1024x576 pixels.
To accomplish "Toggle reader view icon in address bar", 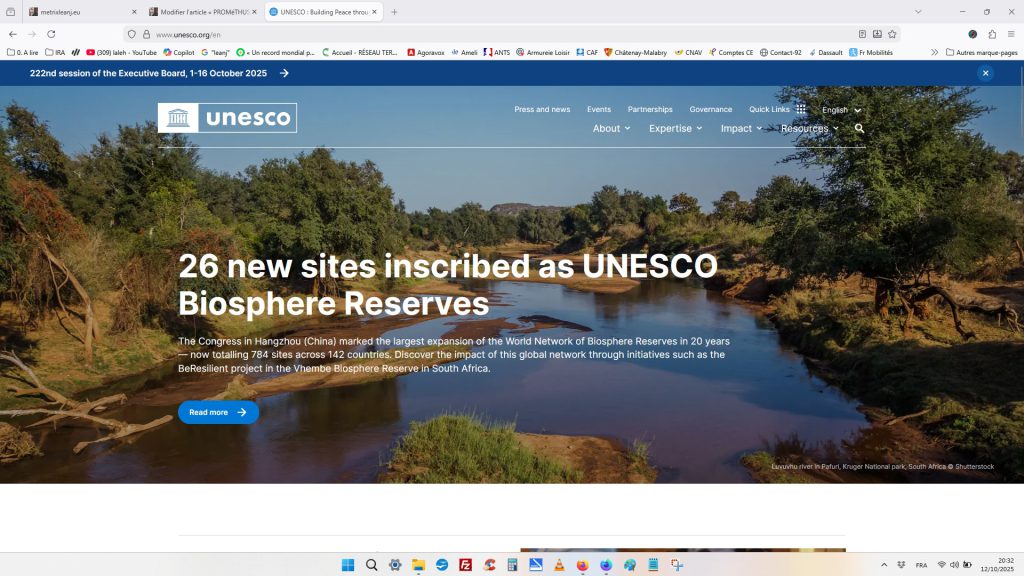I will point(862,34).
